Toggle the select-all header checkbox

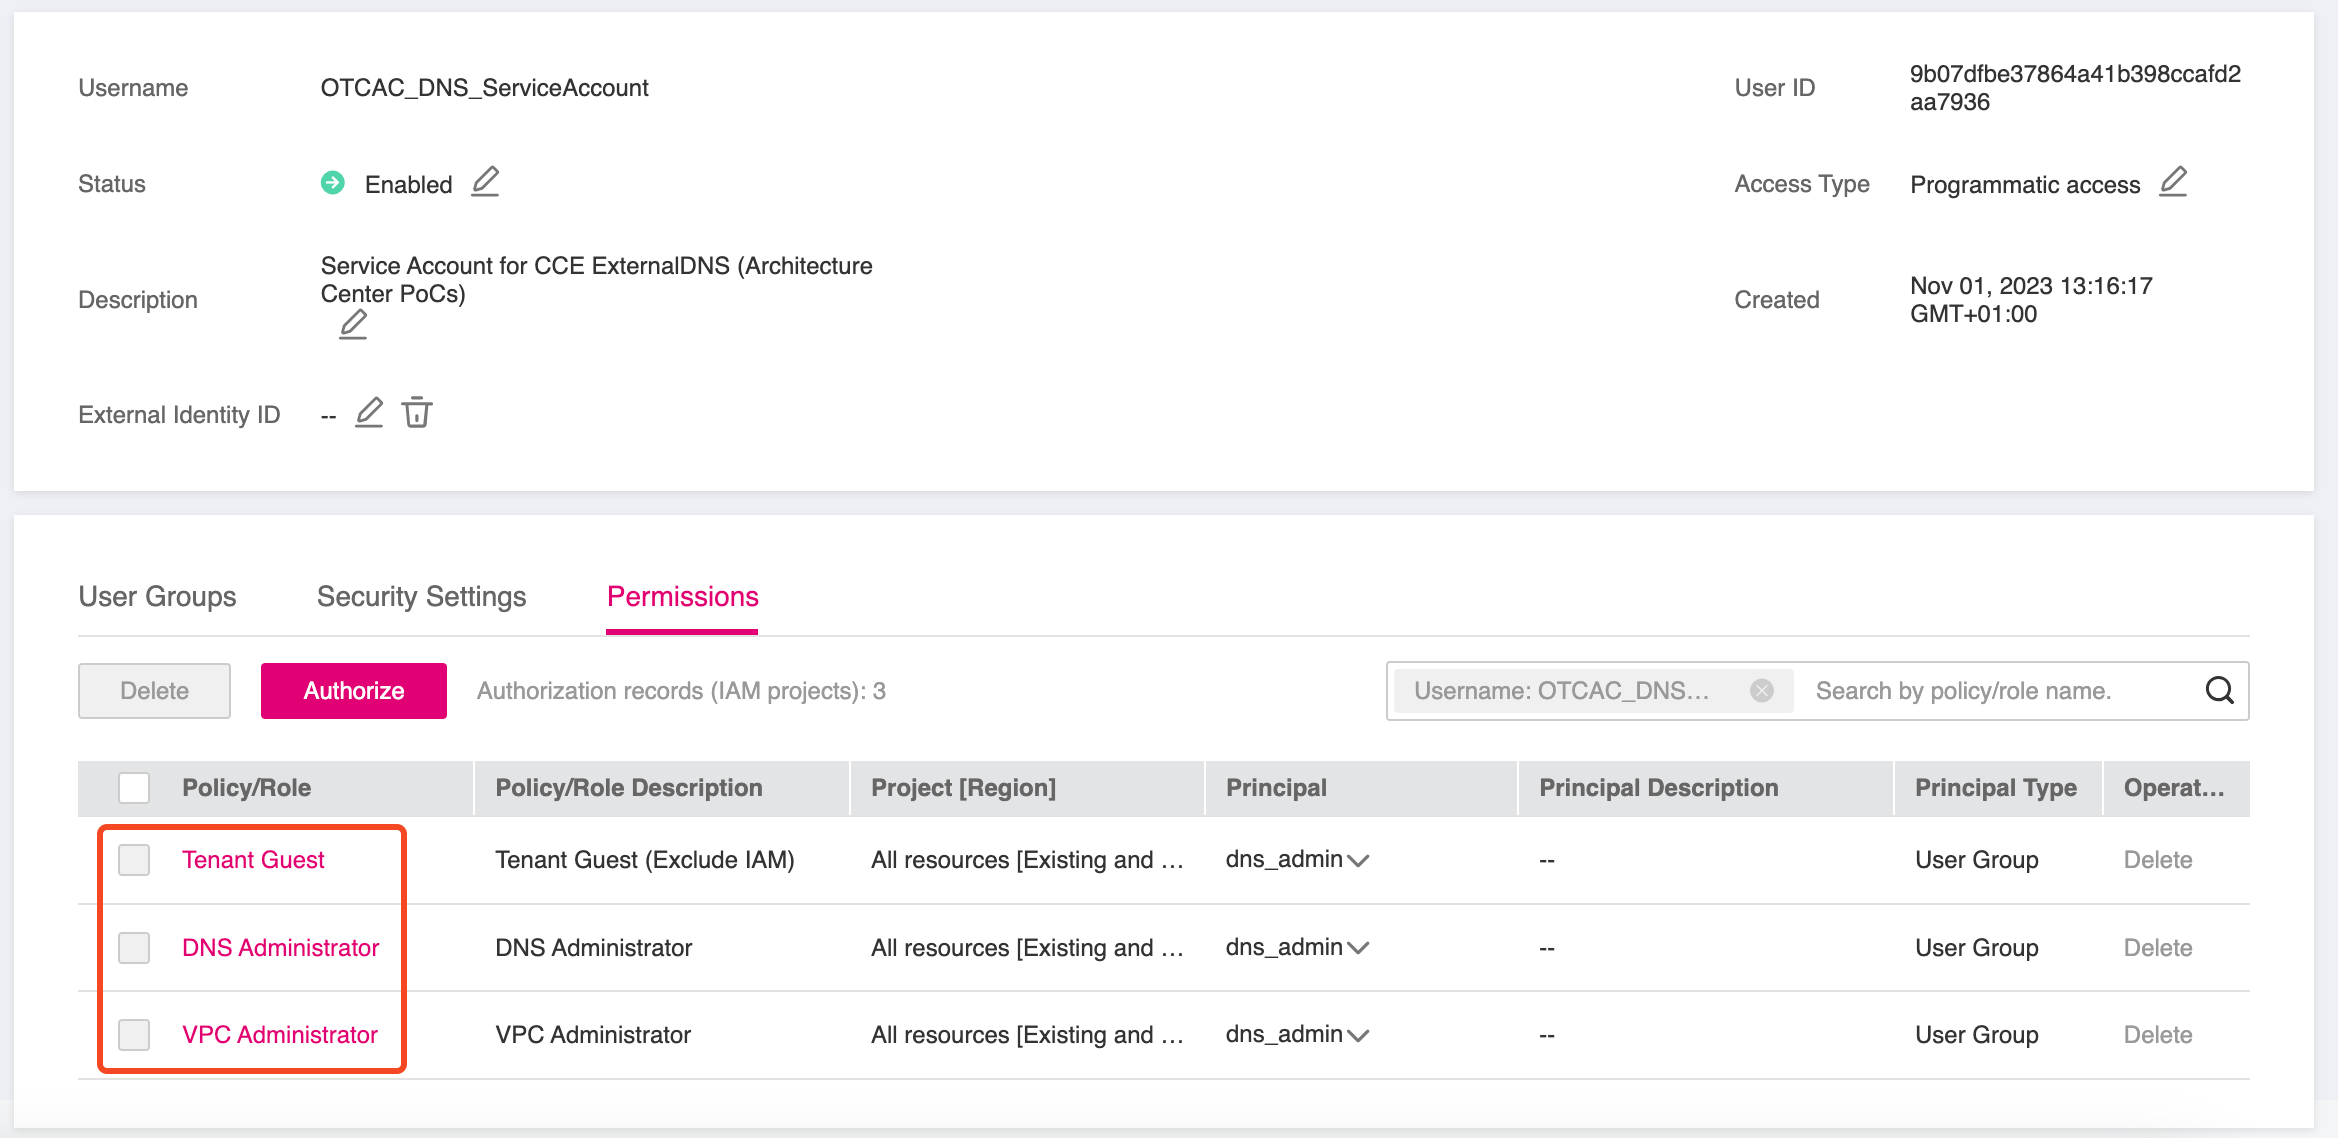click(x=134, y=788)
